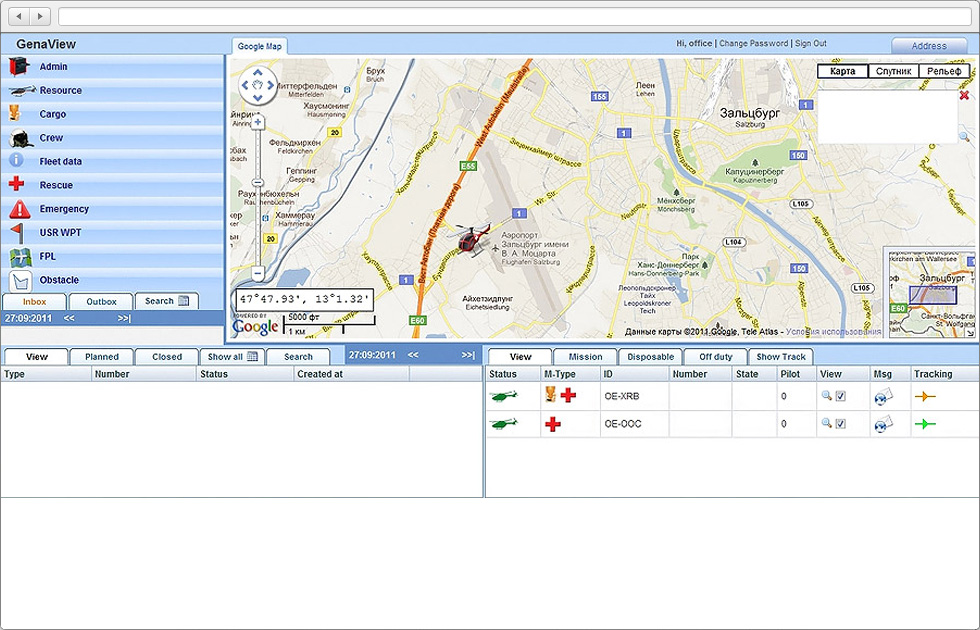The image size is (980, 630).
Task: Toggle view checkbox for OE-OOC
Action: (841, 424)
